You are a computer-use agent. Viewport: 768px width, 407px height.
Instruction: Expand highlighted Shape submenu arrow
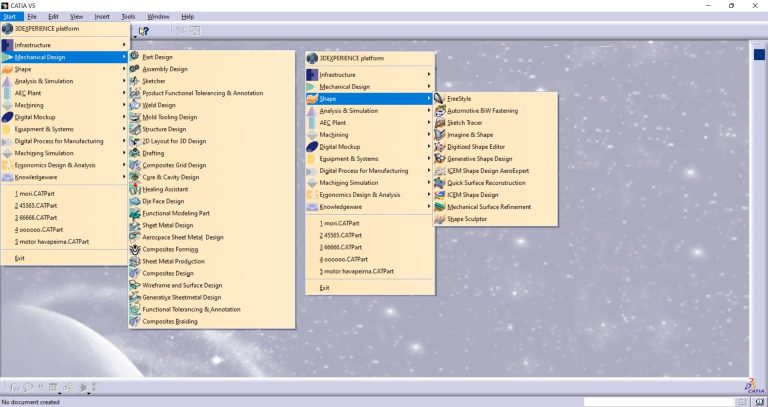[x=429, y=98]
